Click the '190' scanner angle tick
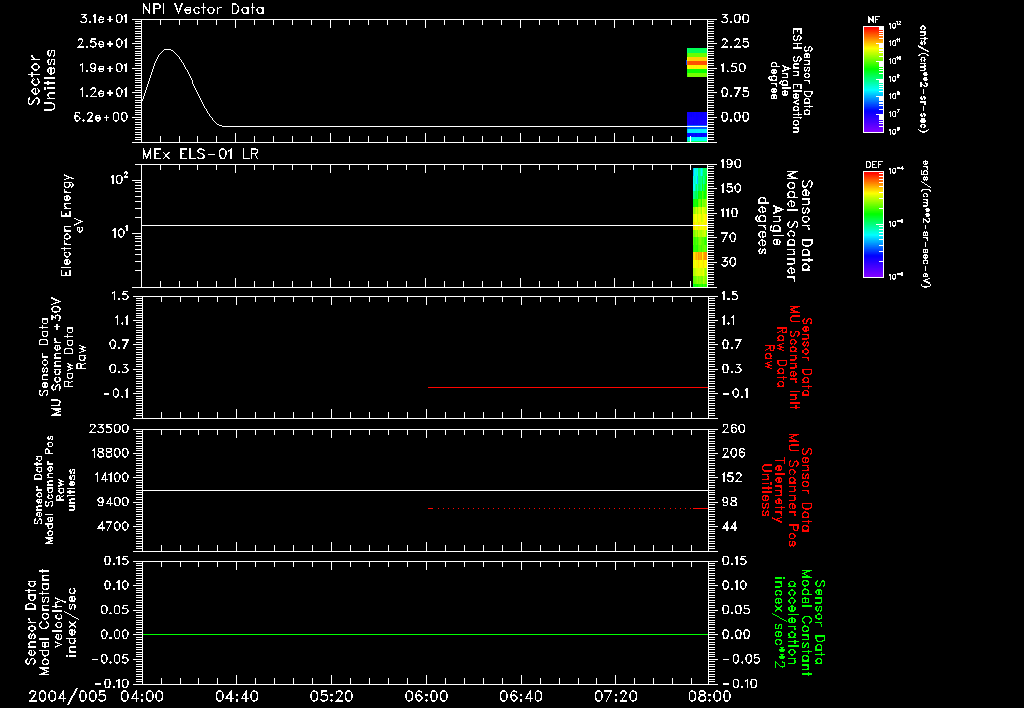This screenshot has height=708, width=1024. [732, 163]
